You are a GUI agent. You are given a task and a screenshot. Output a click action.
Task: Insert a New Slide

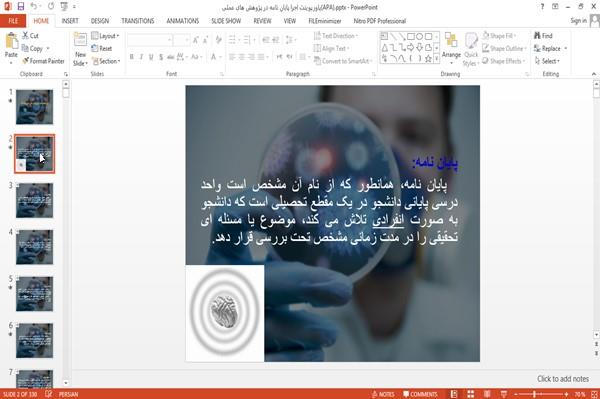[80, 49]
